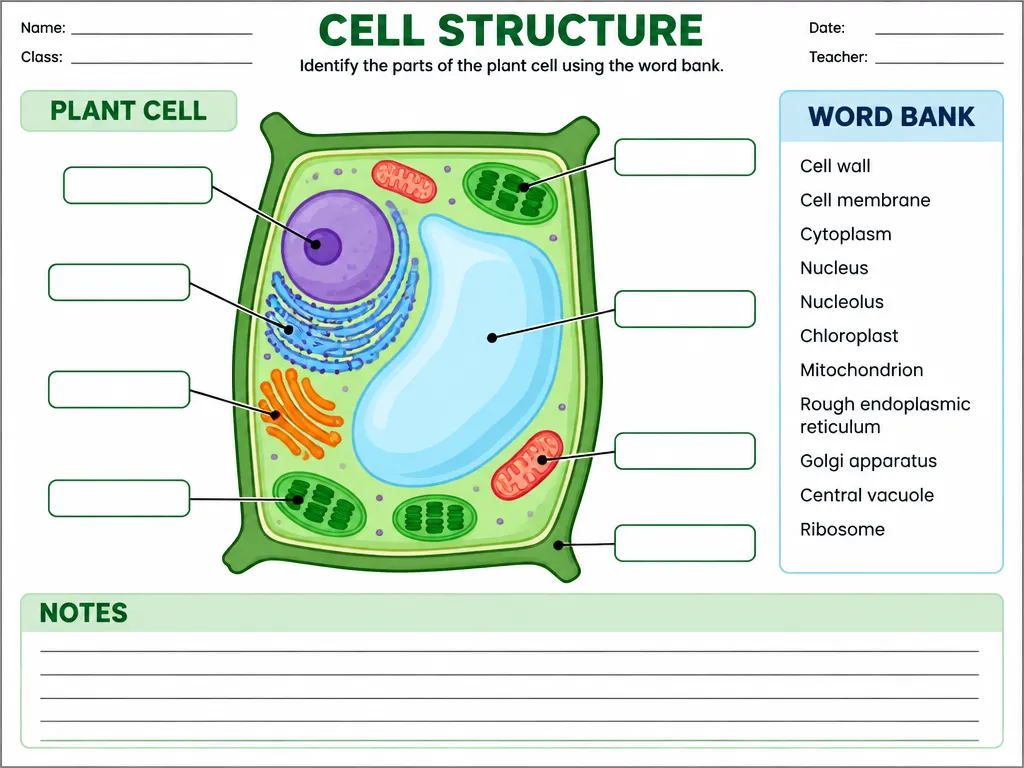Select the label box connected to the central vacuole

[684, 309]
